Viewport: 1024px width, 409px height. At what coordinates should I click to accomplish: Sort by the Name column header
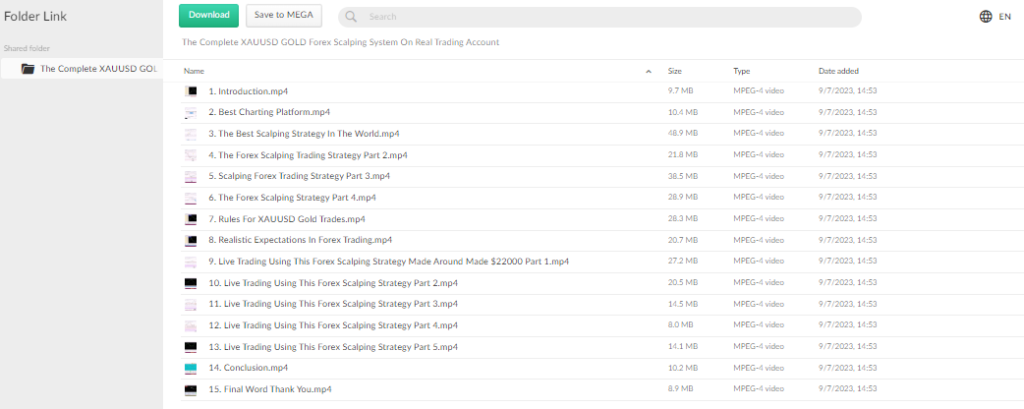point(194,71)
